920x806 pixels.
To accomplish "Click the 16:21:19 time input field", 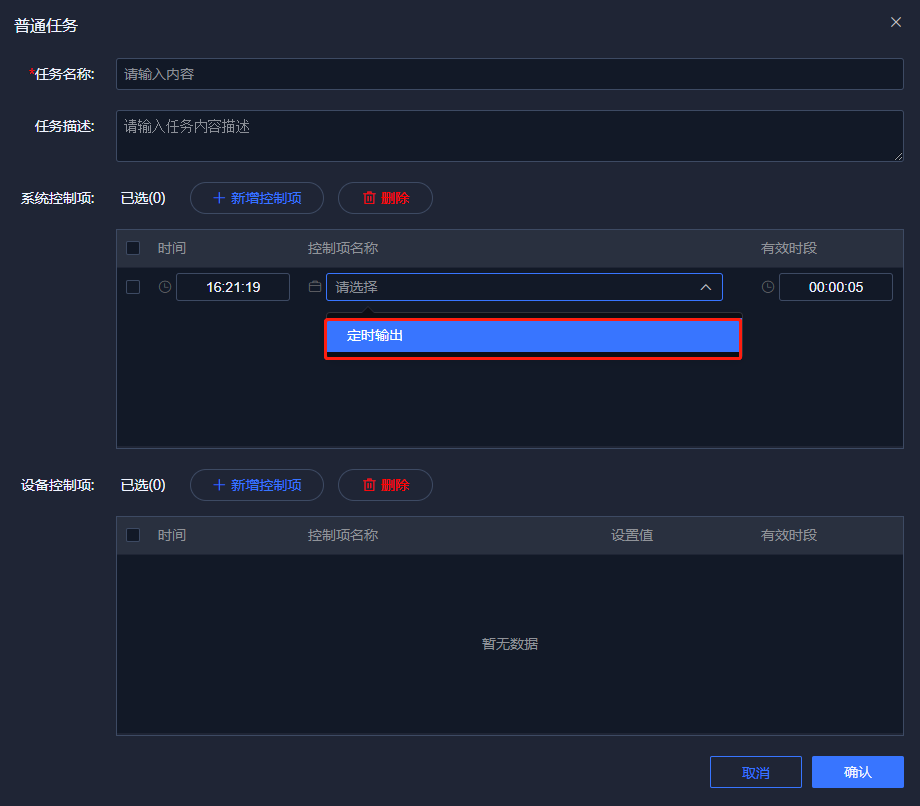I will coord(233,287).
